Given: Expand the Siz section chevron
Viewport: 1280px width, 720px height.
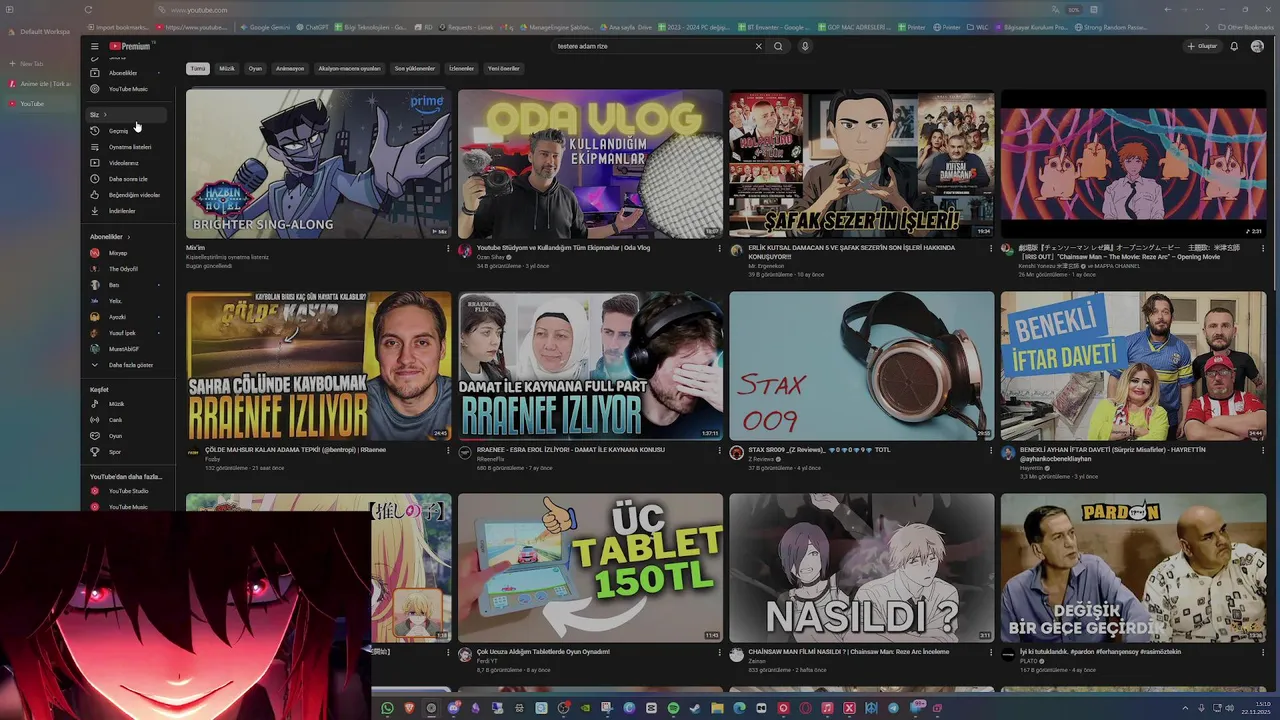Looking at the screenshot, I should coord(105,115).
